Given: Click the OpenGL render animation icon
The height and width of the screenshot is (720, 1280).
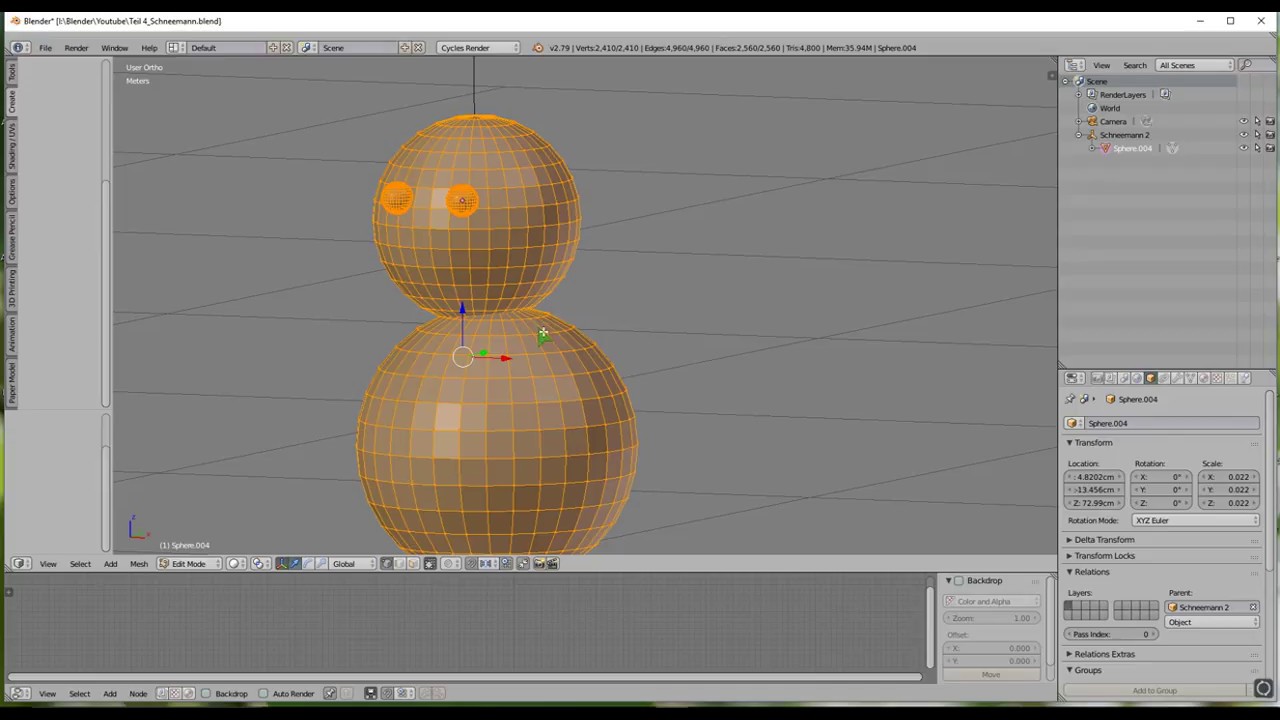Looking at the screenshot, I should (553, 564).
